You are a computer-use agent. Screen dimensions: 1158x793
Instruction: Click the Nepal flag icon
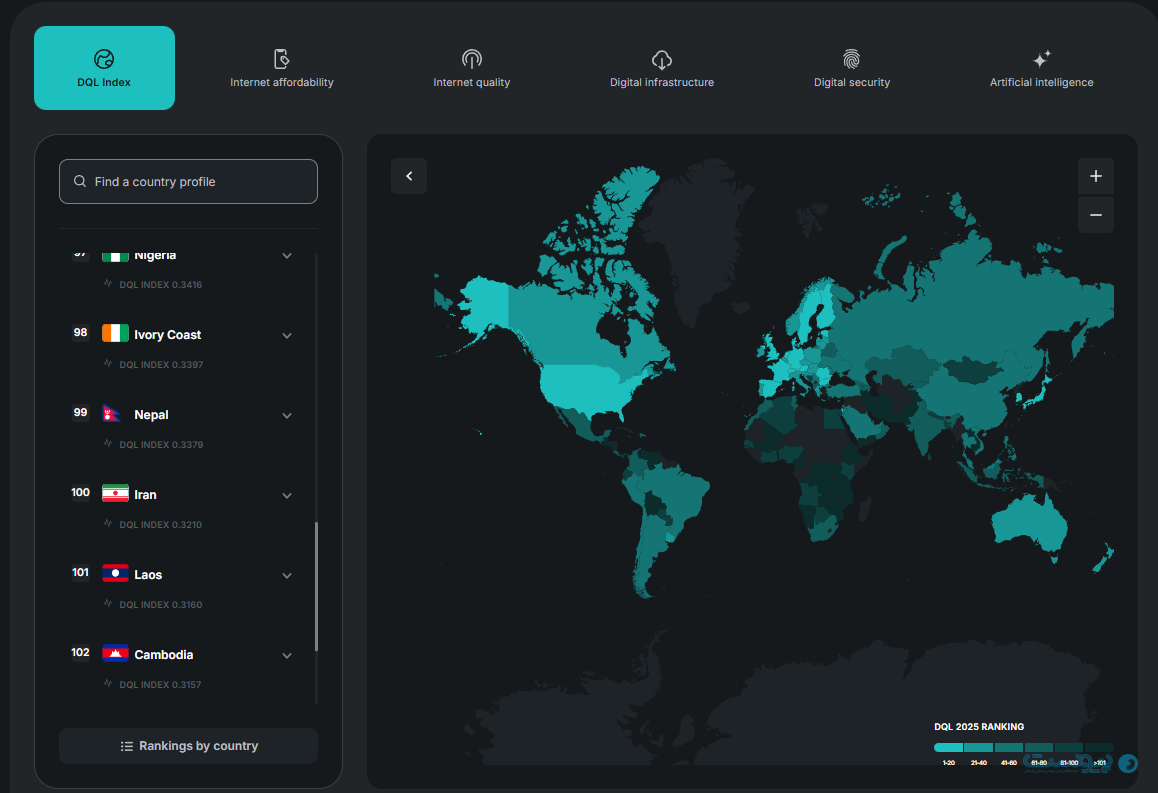coord(114,414)
